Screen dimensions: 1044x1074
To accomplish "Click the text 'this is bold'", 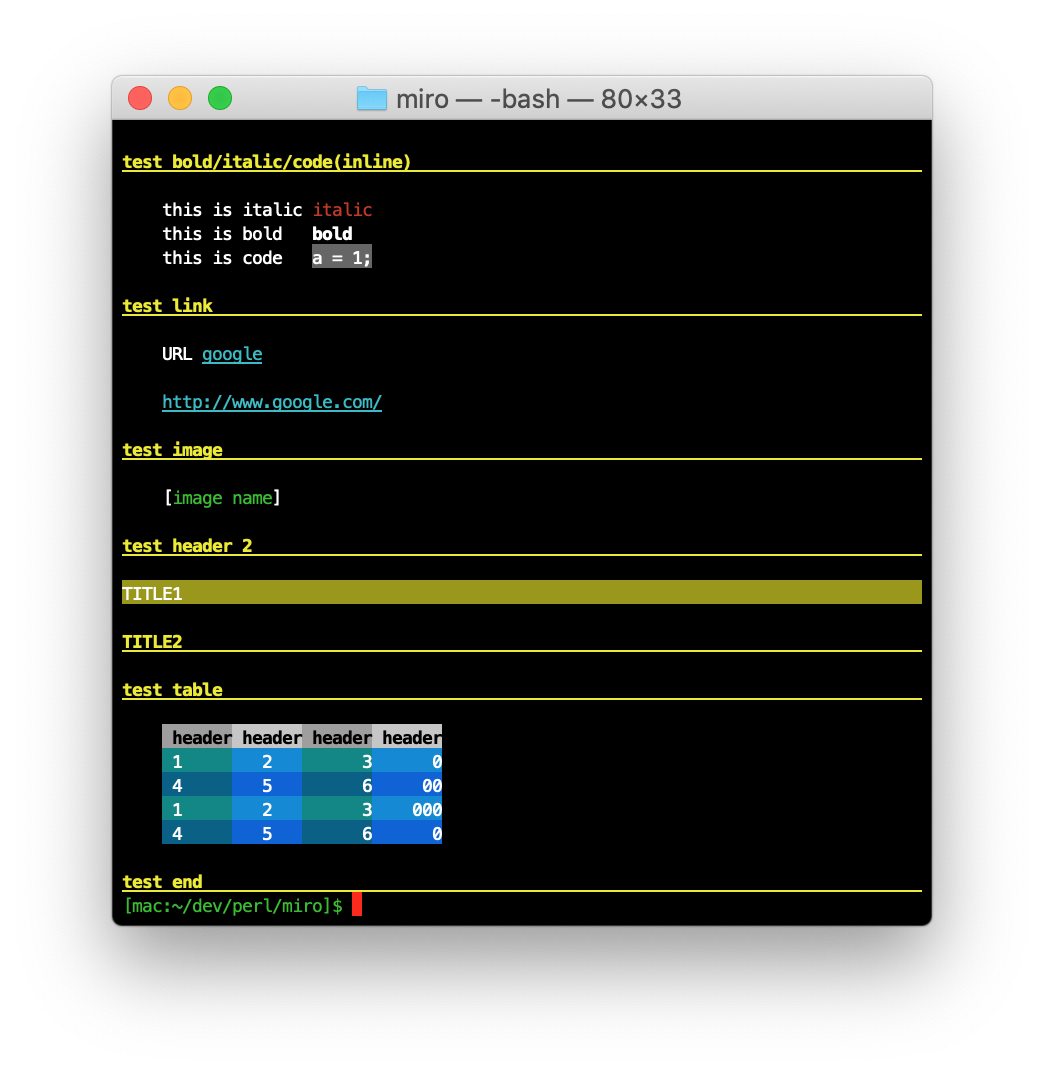I will click(222, 234).
